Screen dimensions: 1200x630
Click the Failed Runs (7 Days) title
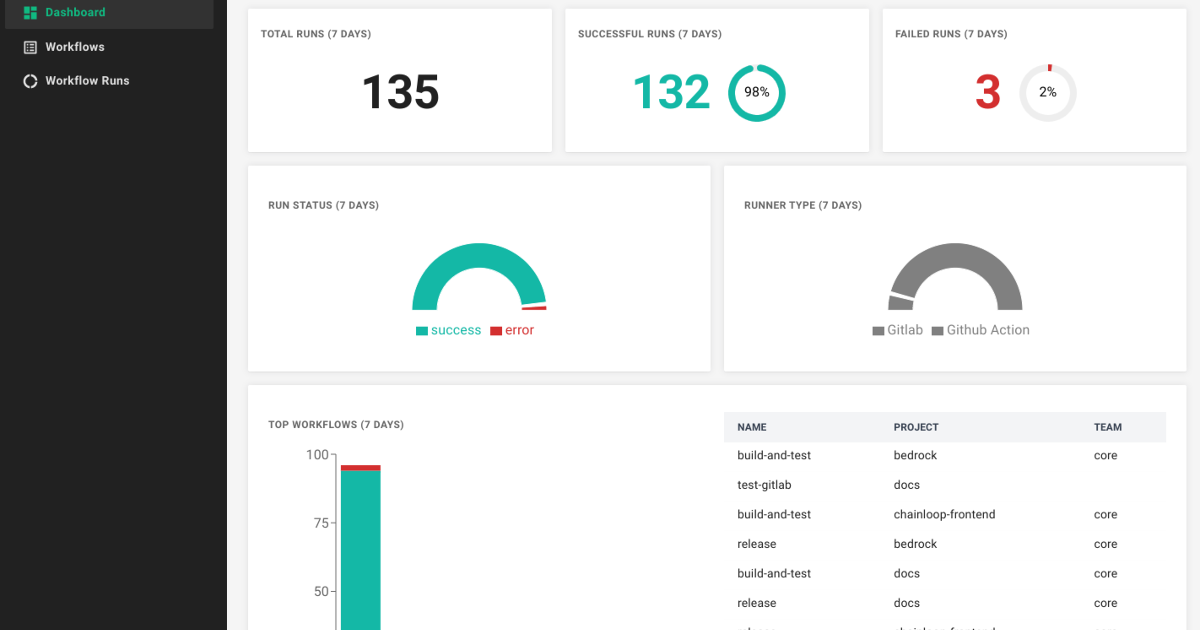click(951, 34)
